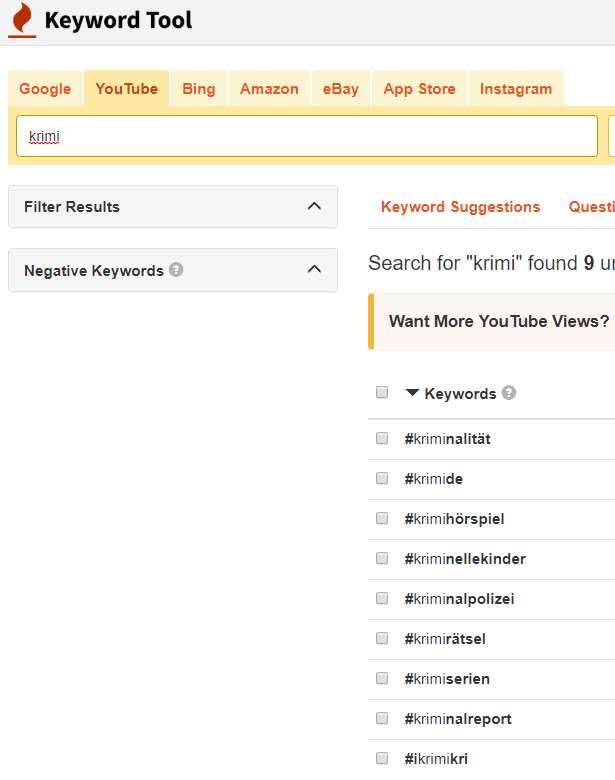Click the #krimide keyword text
Screen dimensions: 615x780
pyautogui.click(x=433, y=479)
